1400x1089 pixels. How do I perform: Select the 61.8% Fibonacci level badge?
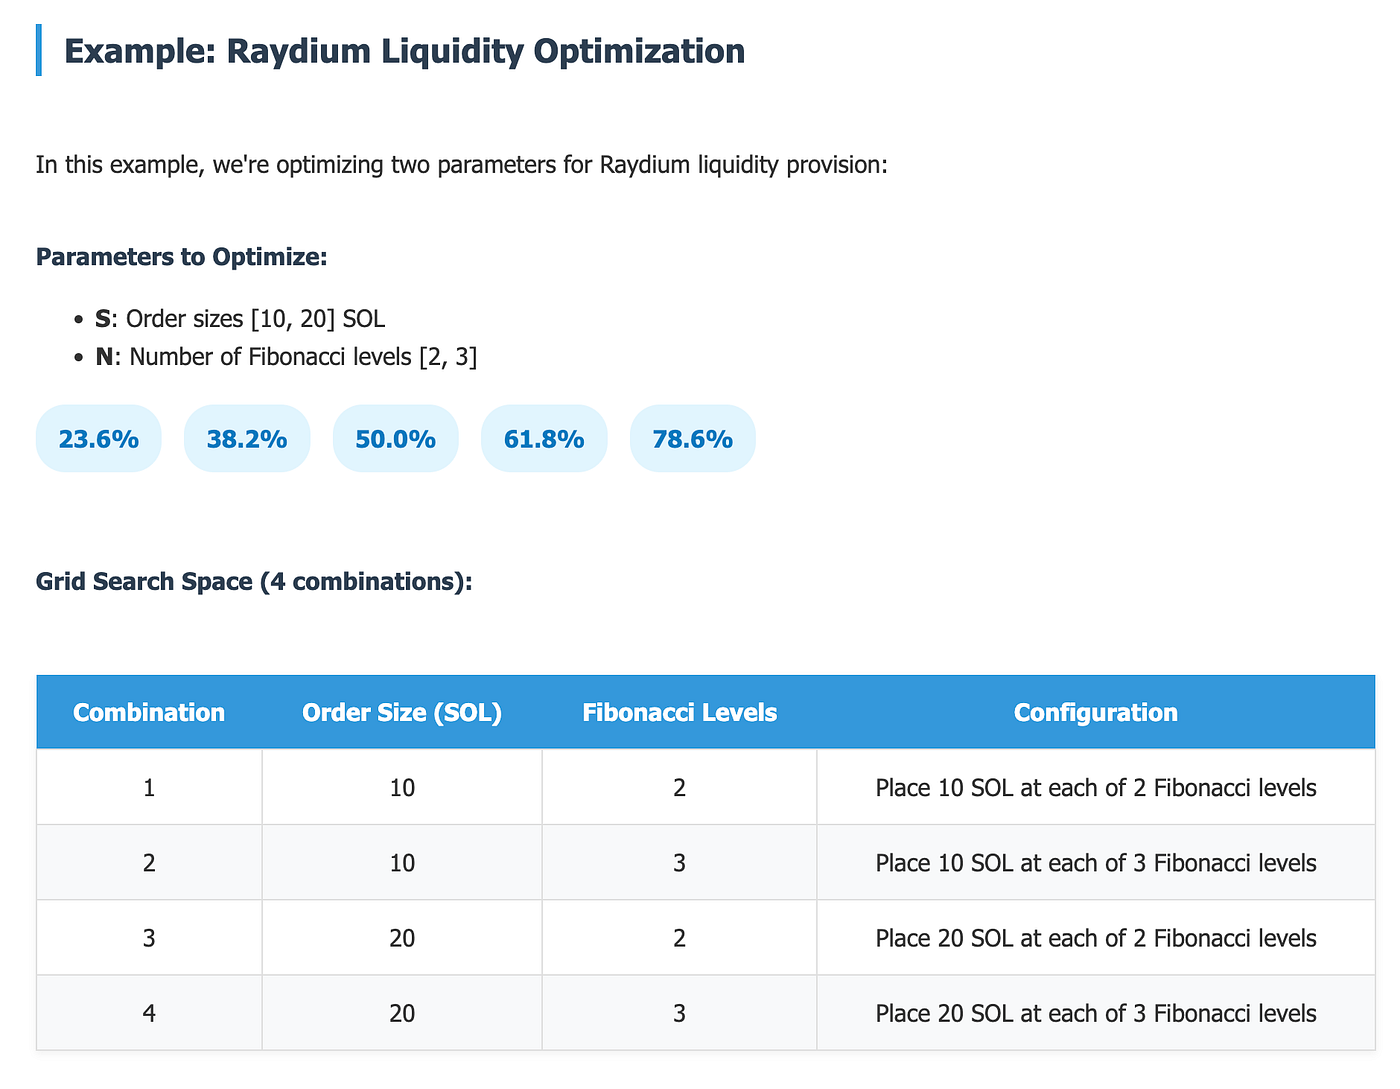point(543,438)
